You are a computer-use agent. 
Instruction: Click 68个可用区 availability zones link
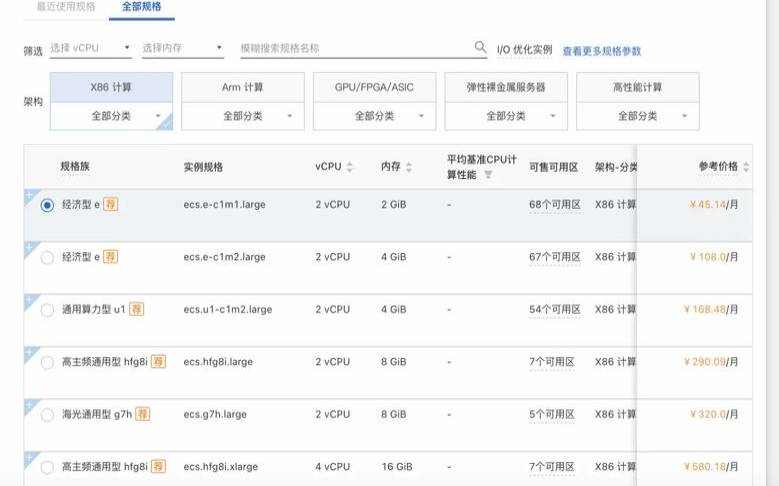(554, 205)
